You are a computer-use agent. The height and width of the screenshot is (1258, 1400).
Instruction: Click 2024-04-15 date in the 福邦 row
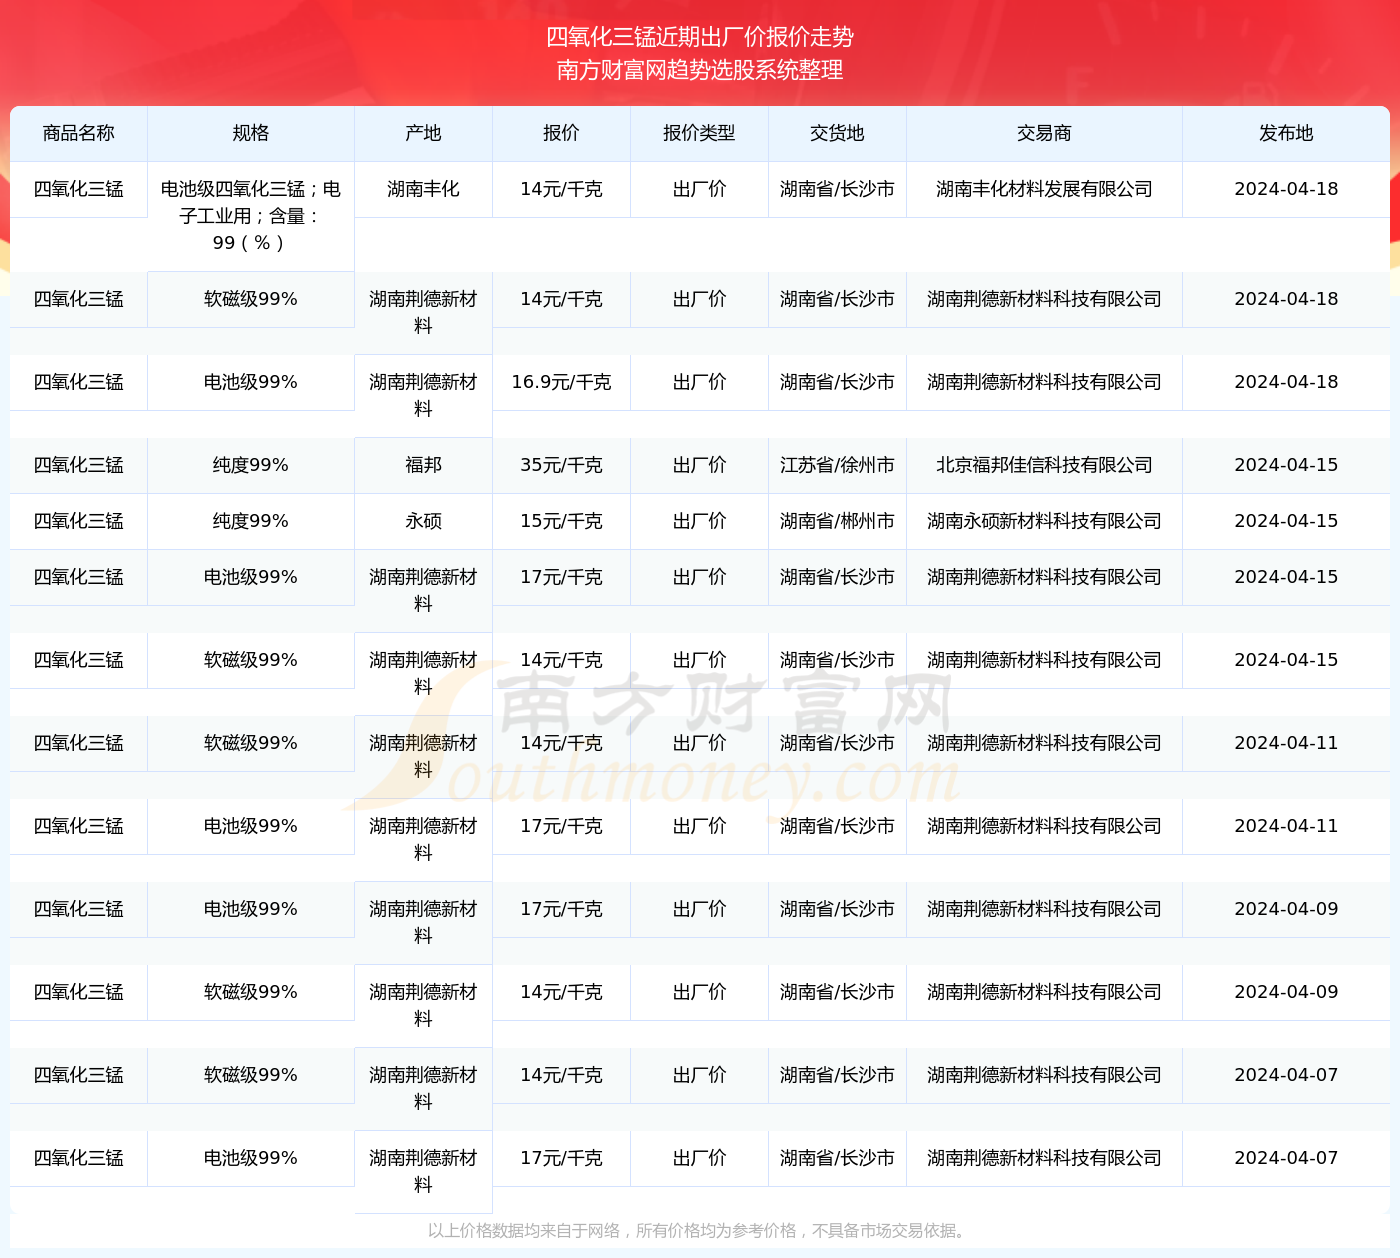point(1286,465)
